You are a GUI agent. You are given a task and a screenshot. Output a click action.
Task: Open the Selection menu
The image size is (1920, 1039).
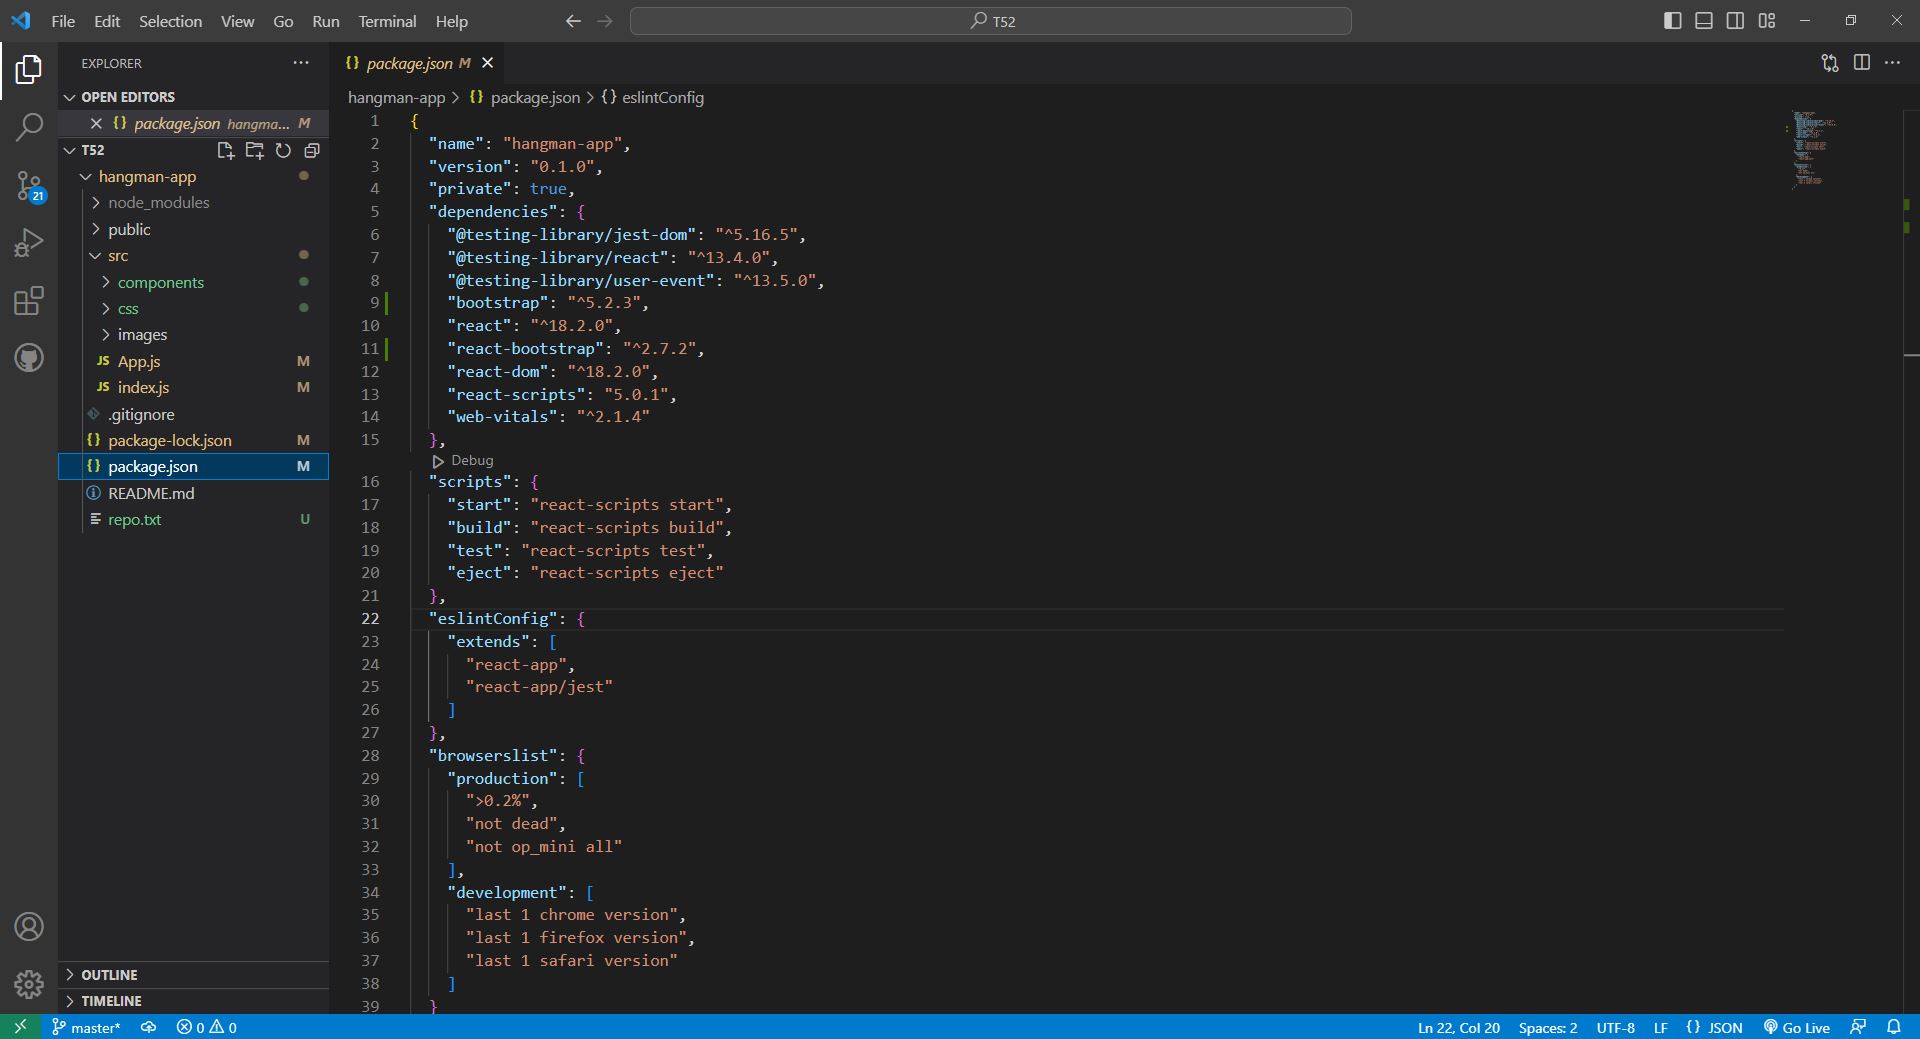pyautogui.click(x=170, y=21)
